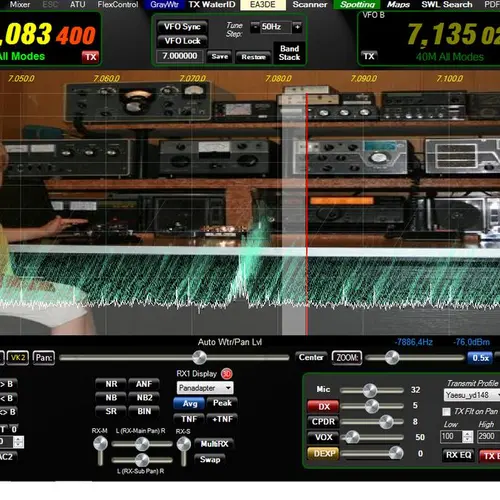Toggle VFO Lock
The width and height of the screenshot is (500, 500).
tap(182, 41)
